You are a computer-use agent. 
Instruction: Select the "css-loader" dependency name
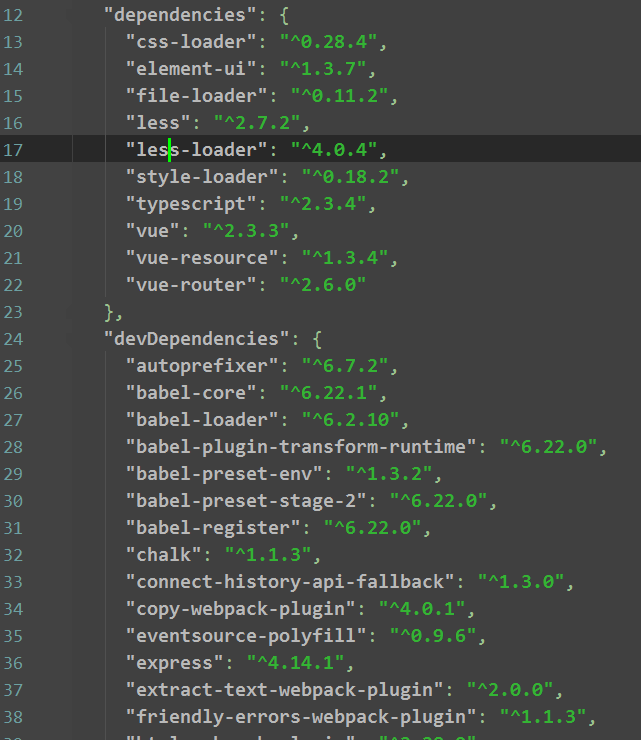click(191, 42)
